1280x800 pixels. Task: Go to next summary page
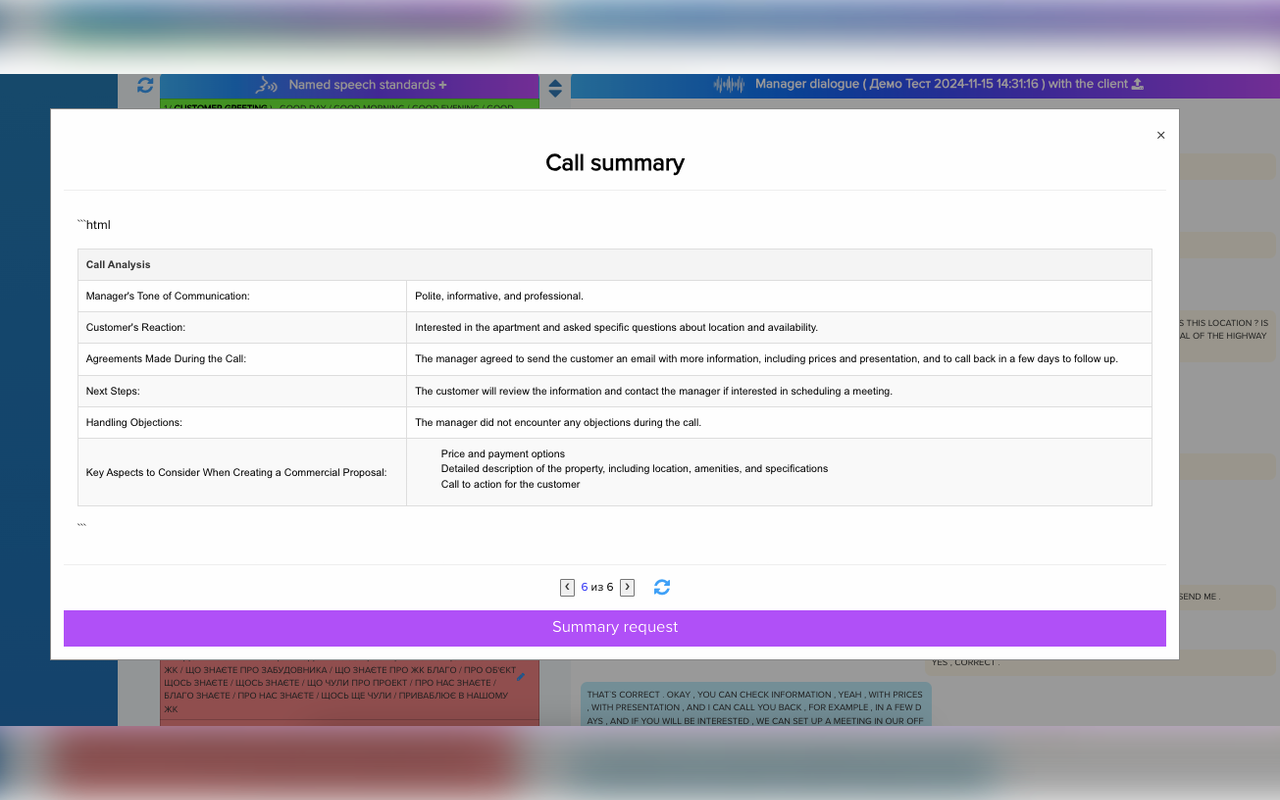pos(627,587)
